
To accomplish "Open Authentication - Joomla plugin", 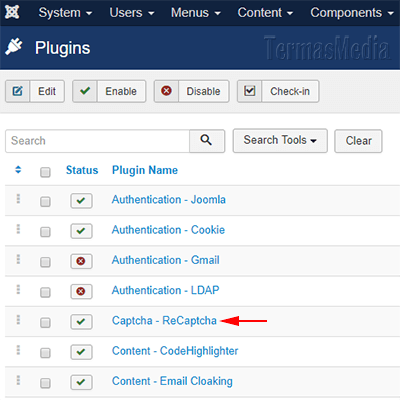I will click(x=169, y=200).
